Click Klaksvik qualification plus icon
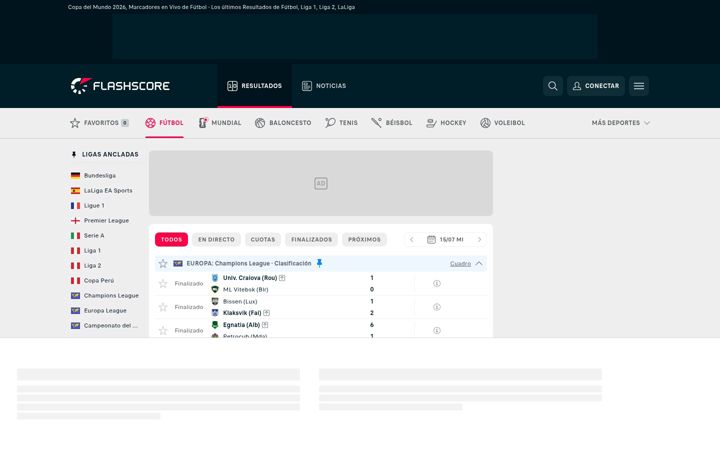 click(x=266, y=313)
